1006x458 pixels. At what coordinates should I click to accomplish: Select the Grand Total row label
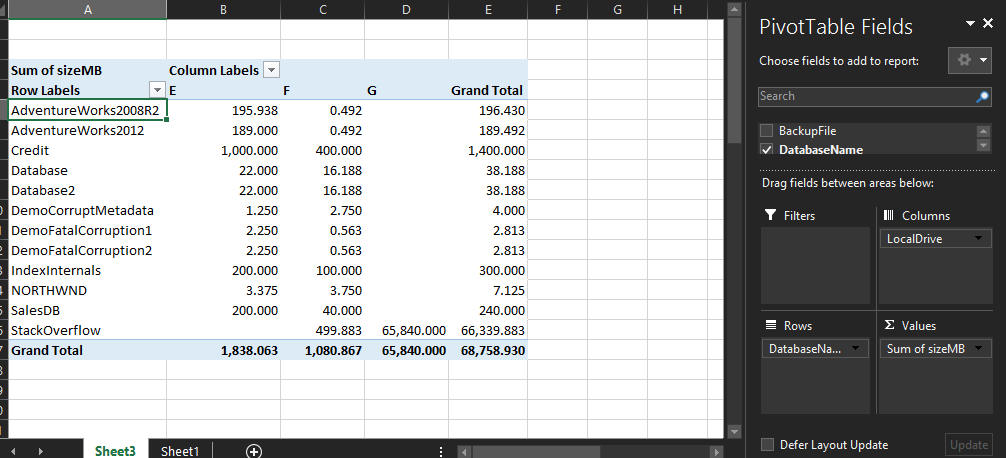coord(87,350)
